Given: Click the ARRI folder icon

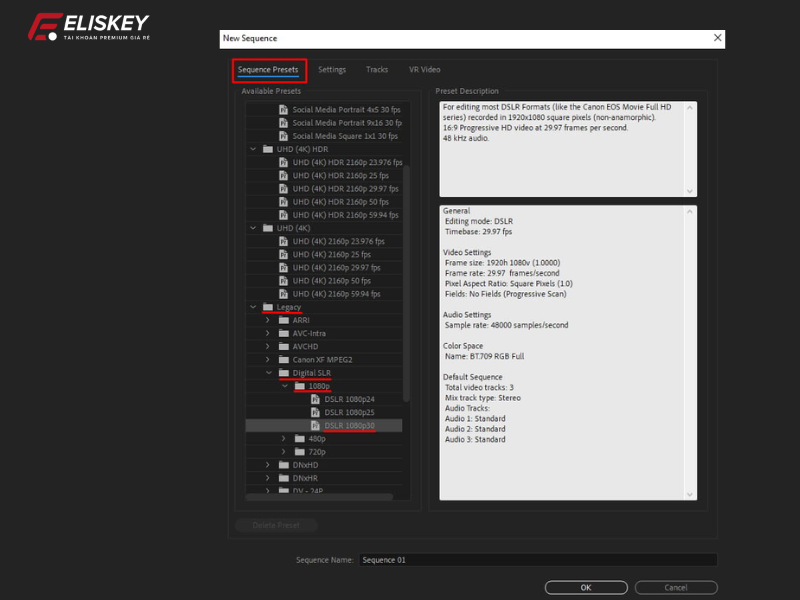Looking at the screenshot, I should pos(284,320).
